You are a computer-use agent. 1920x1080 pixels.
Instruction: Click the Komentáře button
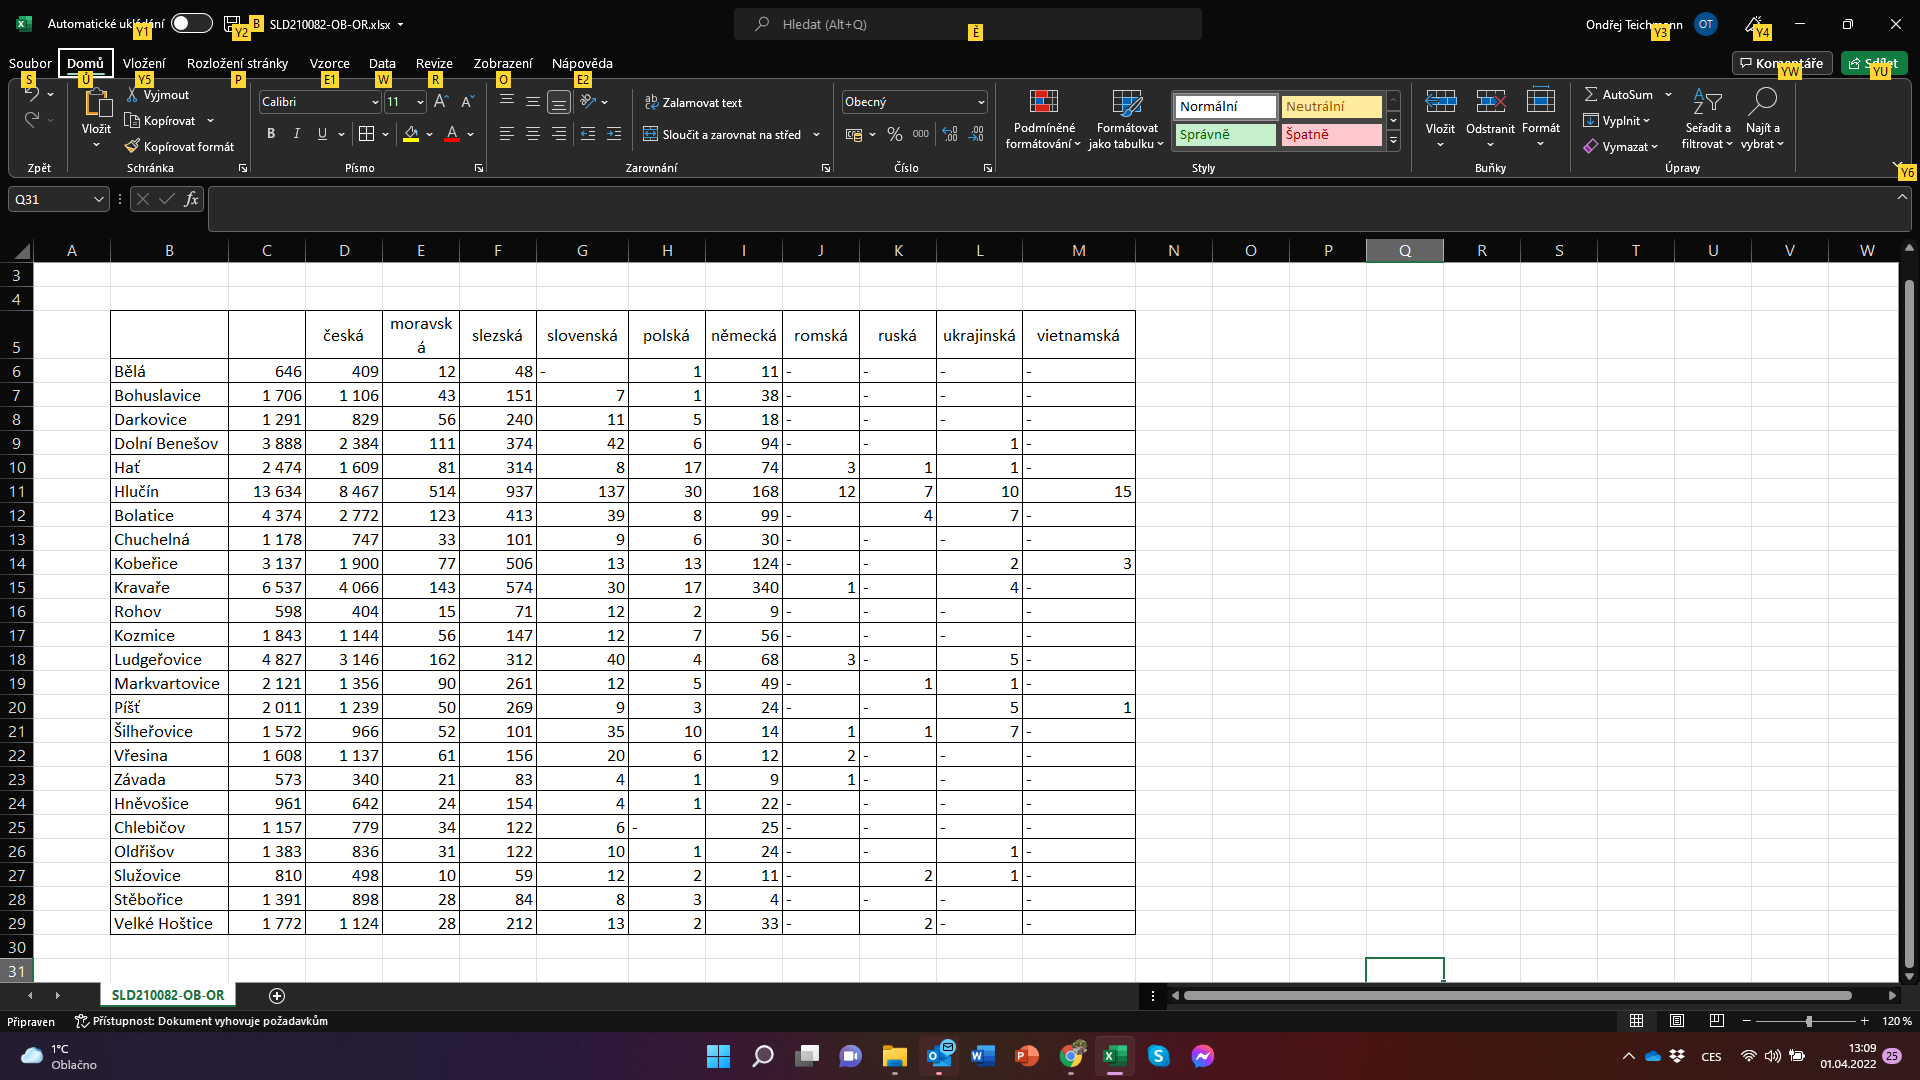pos(1782,63)
